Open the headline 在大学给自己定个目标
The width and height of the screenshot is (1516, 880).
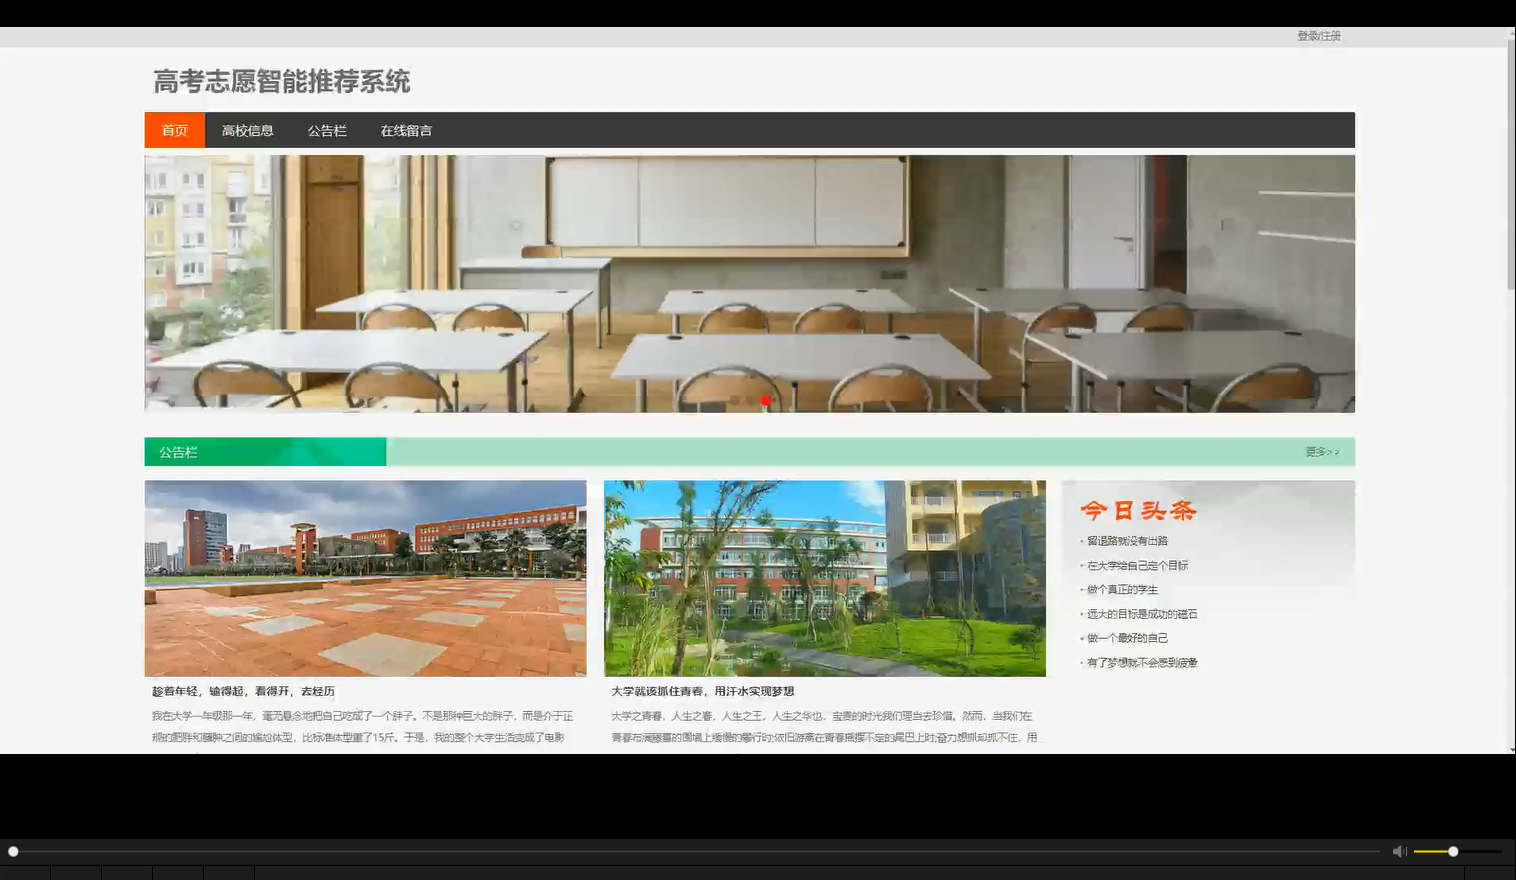click(x=1136, y=564)
